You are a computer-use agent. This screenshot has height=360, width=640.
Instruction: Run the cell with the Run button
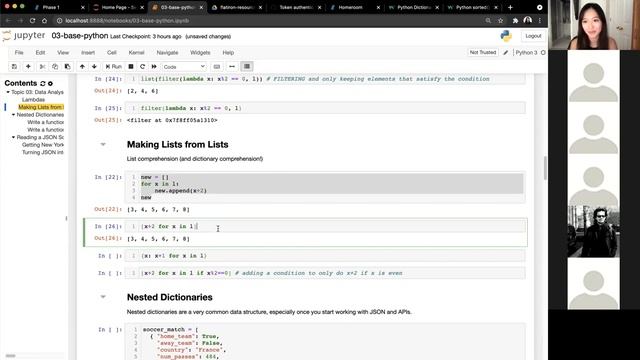(113, 67)
